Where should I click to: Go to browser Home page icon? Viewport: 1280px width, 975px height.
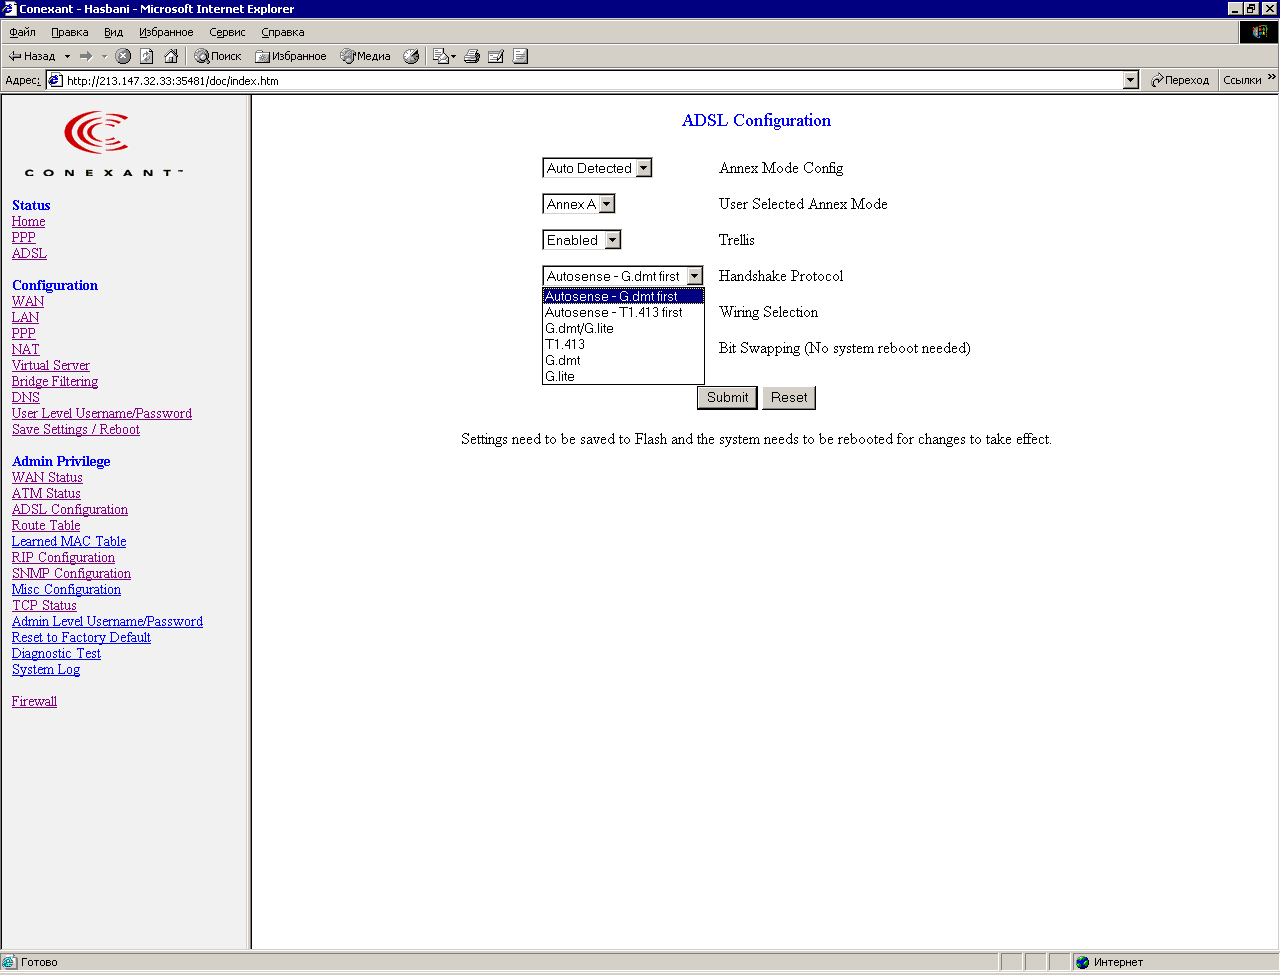point(171,56)
